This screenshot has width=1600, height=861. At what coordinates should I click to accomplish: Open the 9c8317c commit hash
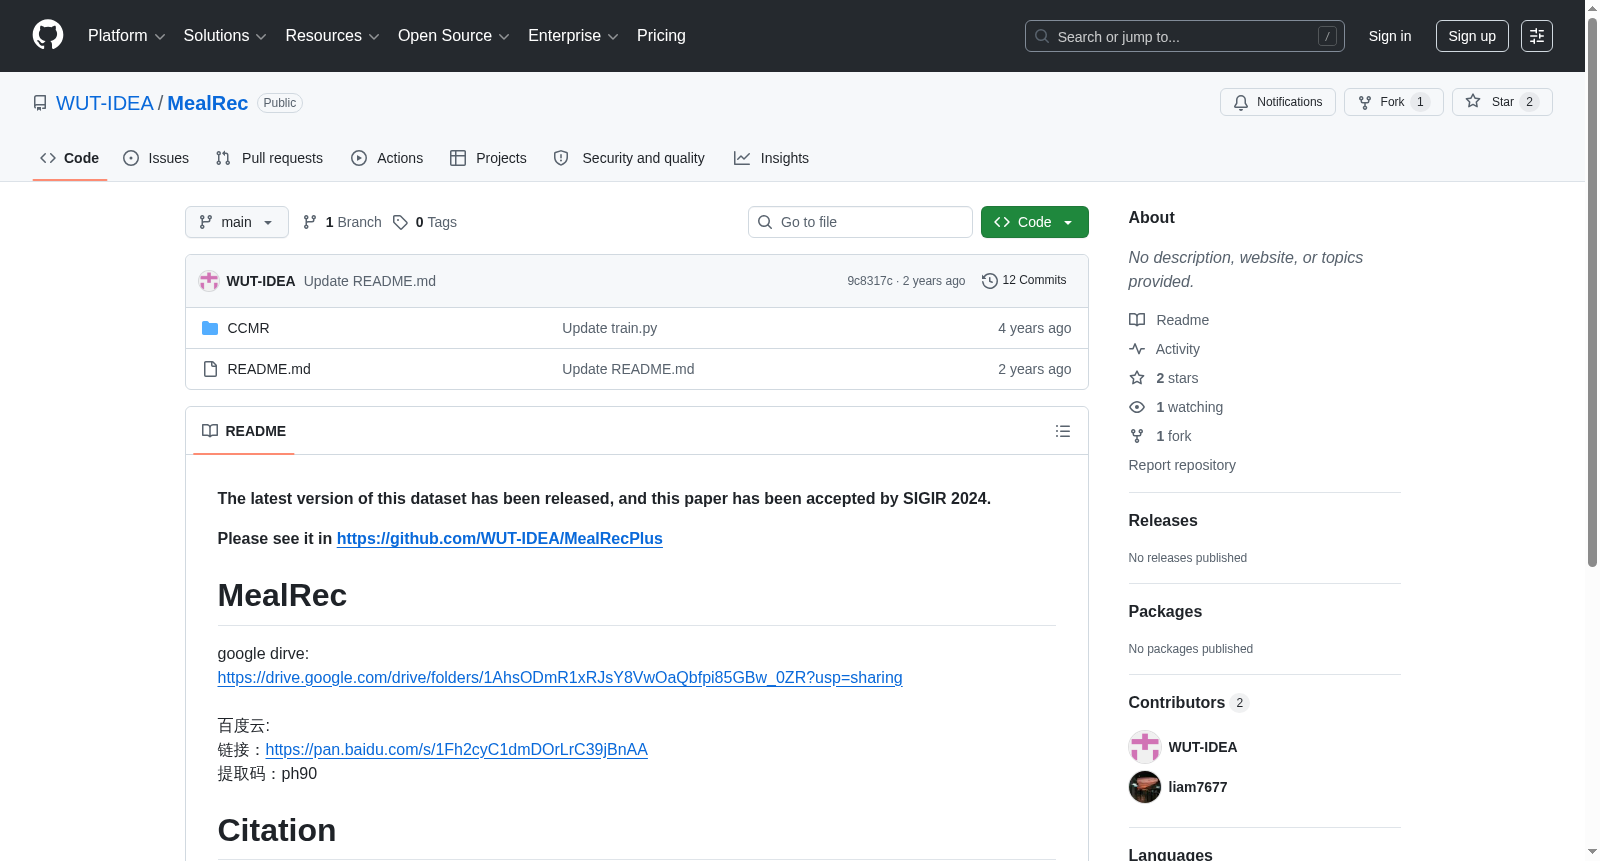coord(870,281)
